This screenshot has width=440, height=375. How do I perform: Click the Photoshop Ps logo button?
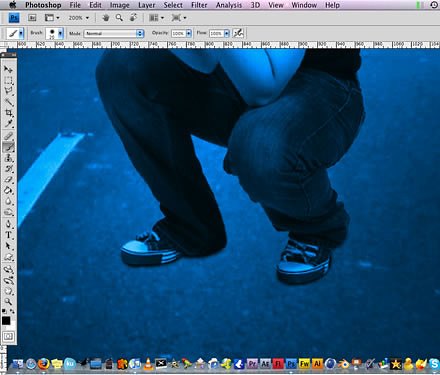(x=14, y=18)
